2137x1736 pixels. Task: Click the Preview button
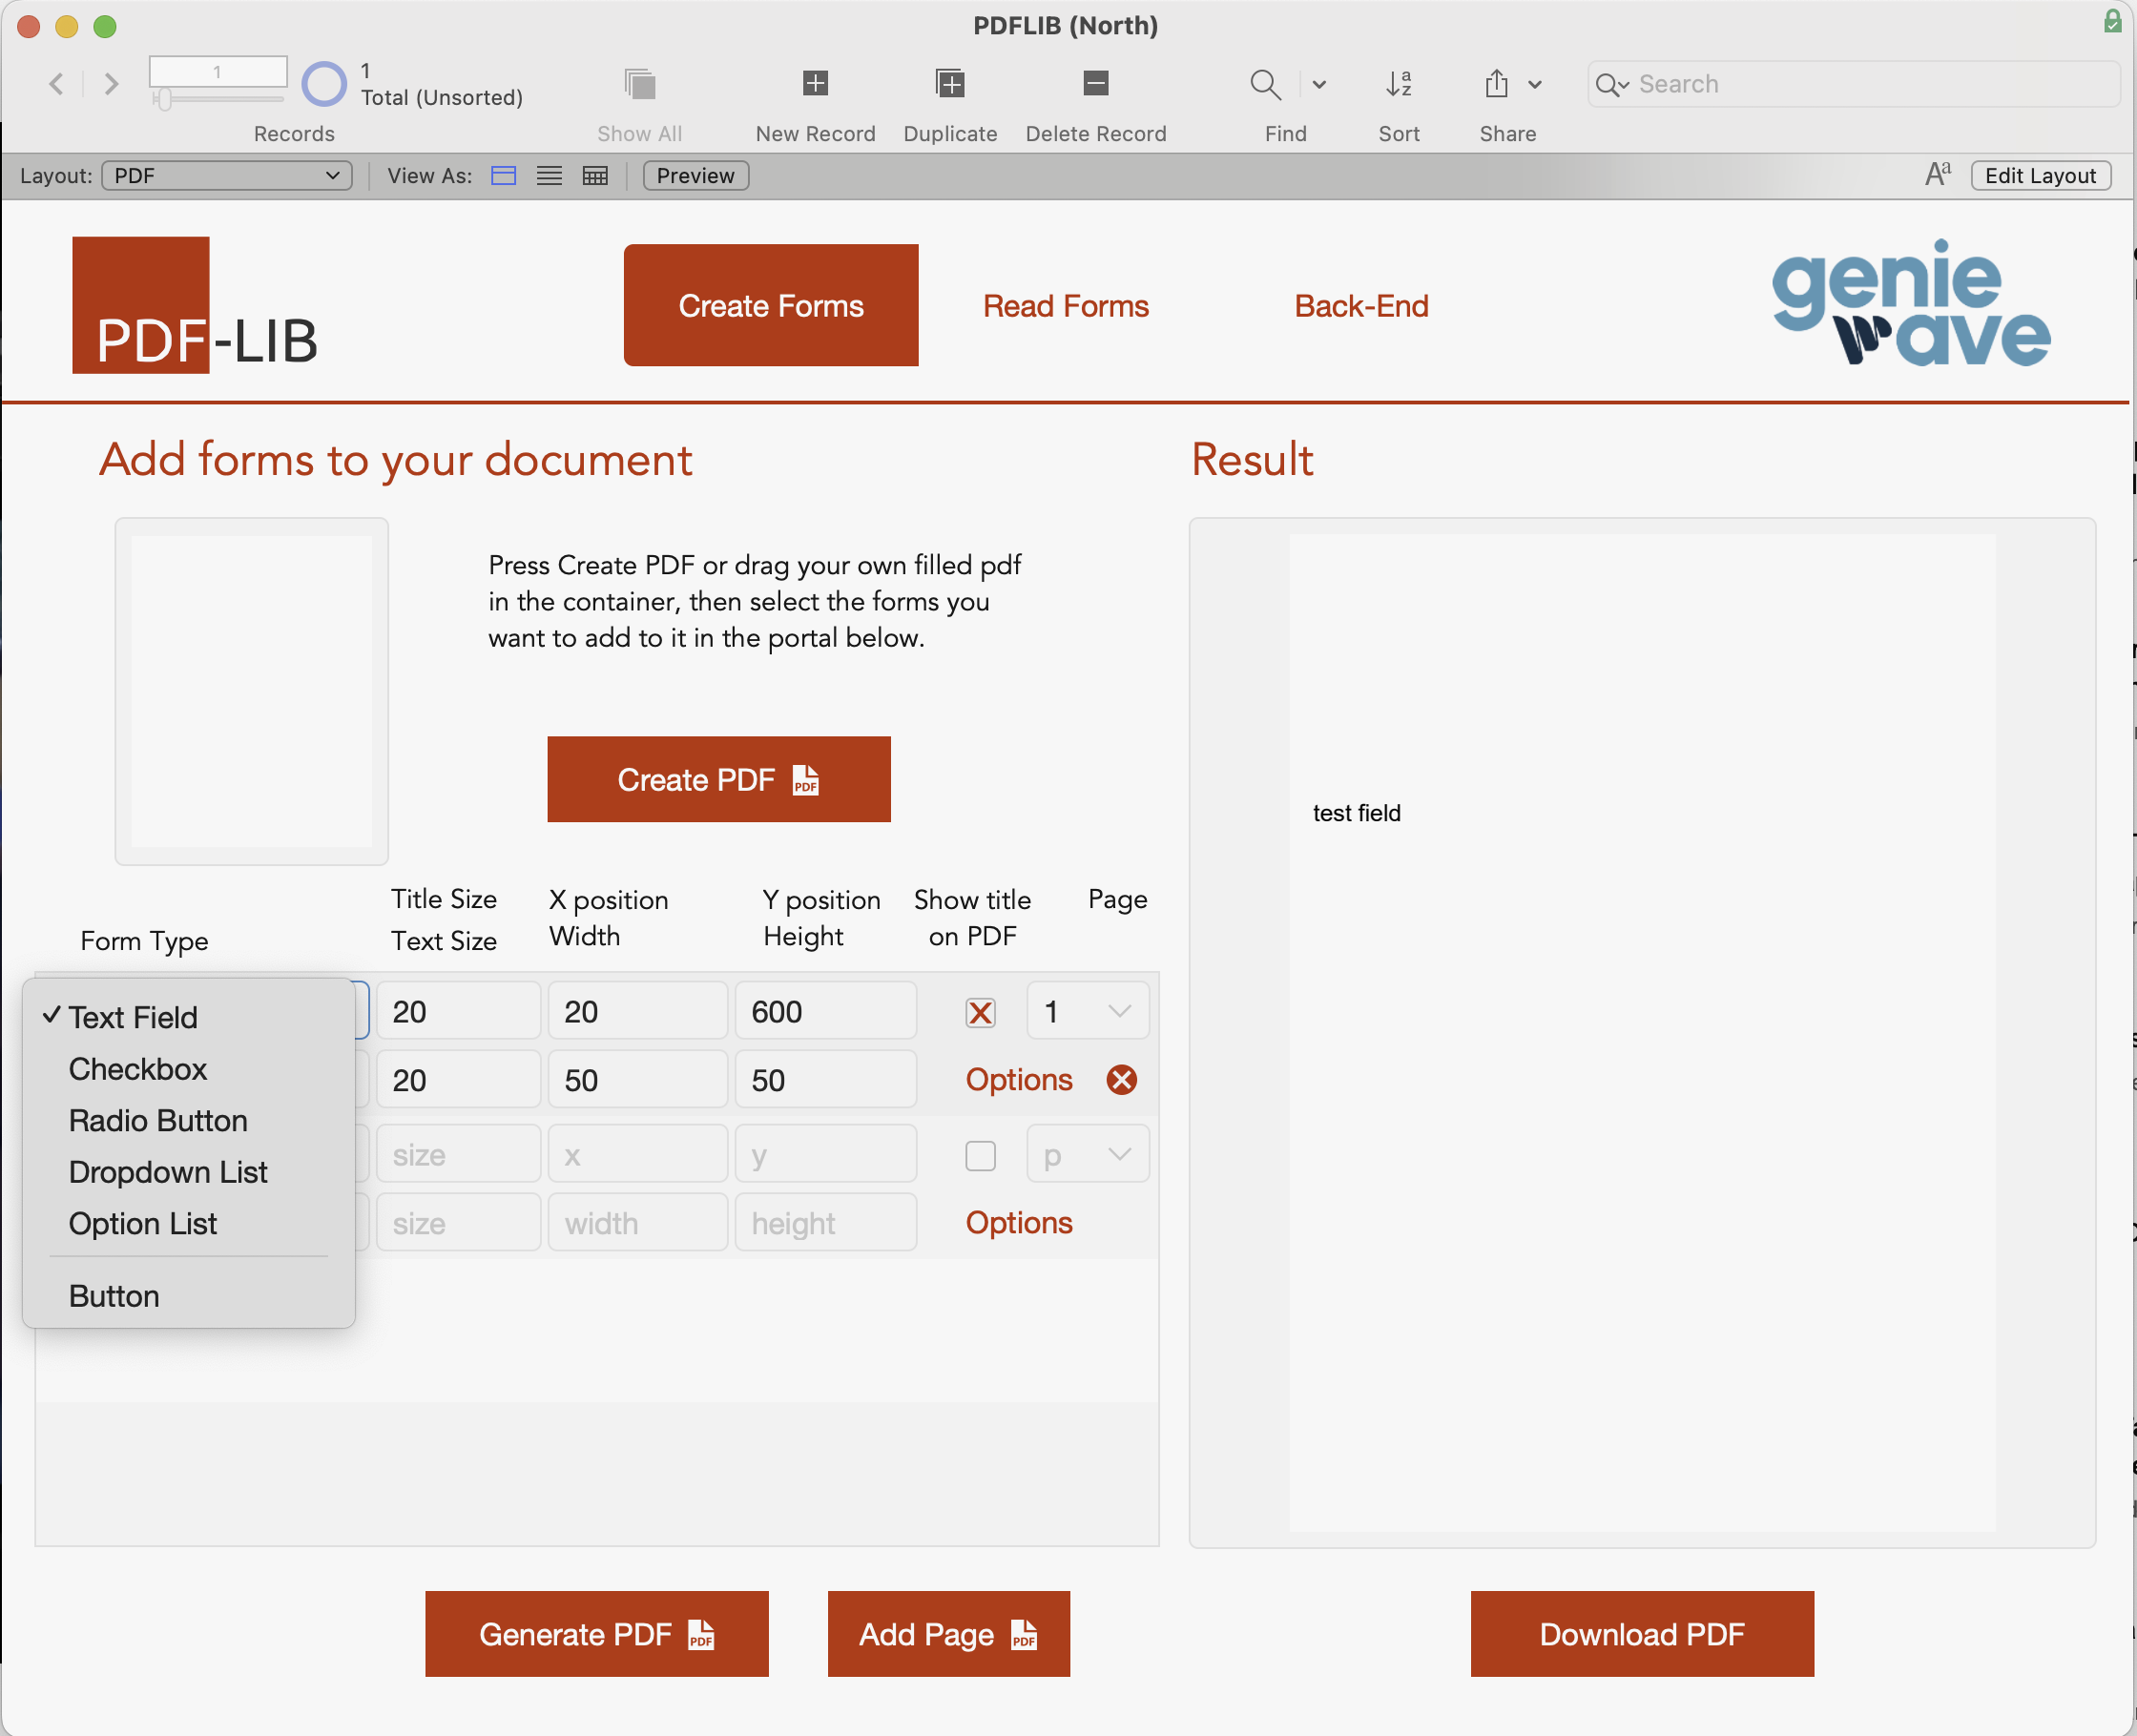click(x=696, y=176)
